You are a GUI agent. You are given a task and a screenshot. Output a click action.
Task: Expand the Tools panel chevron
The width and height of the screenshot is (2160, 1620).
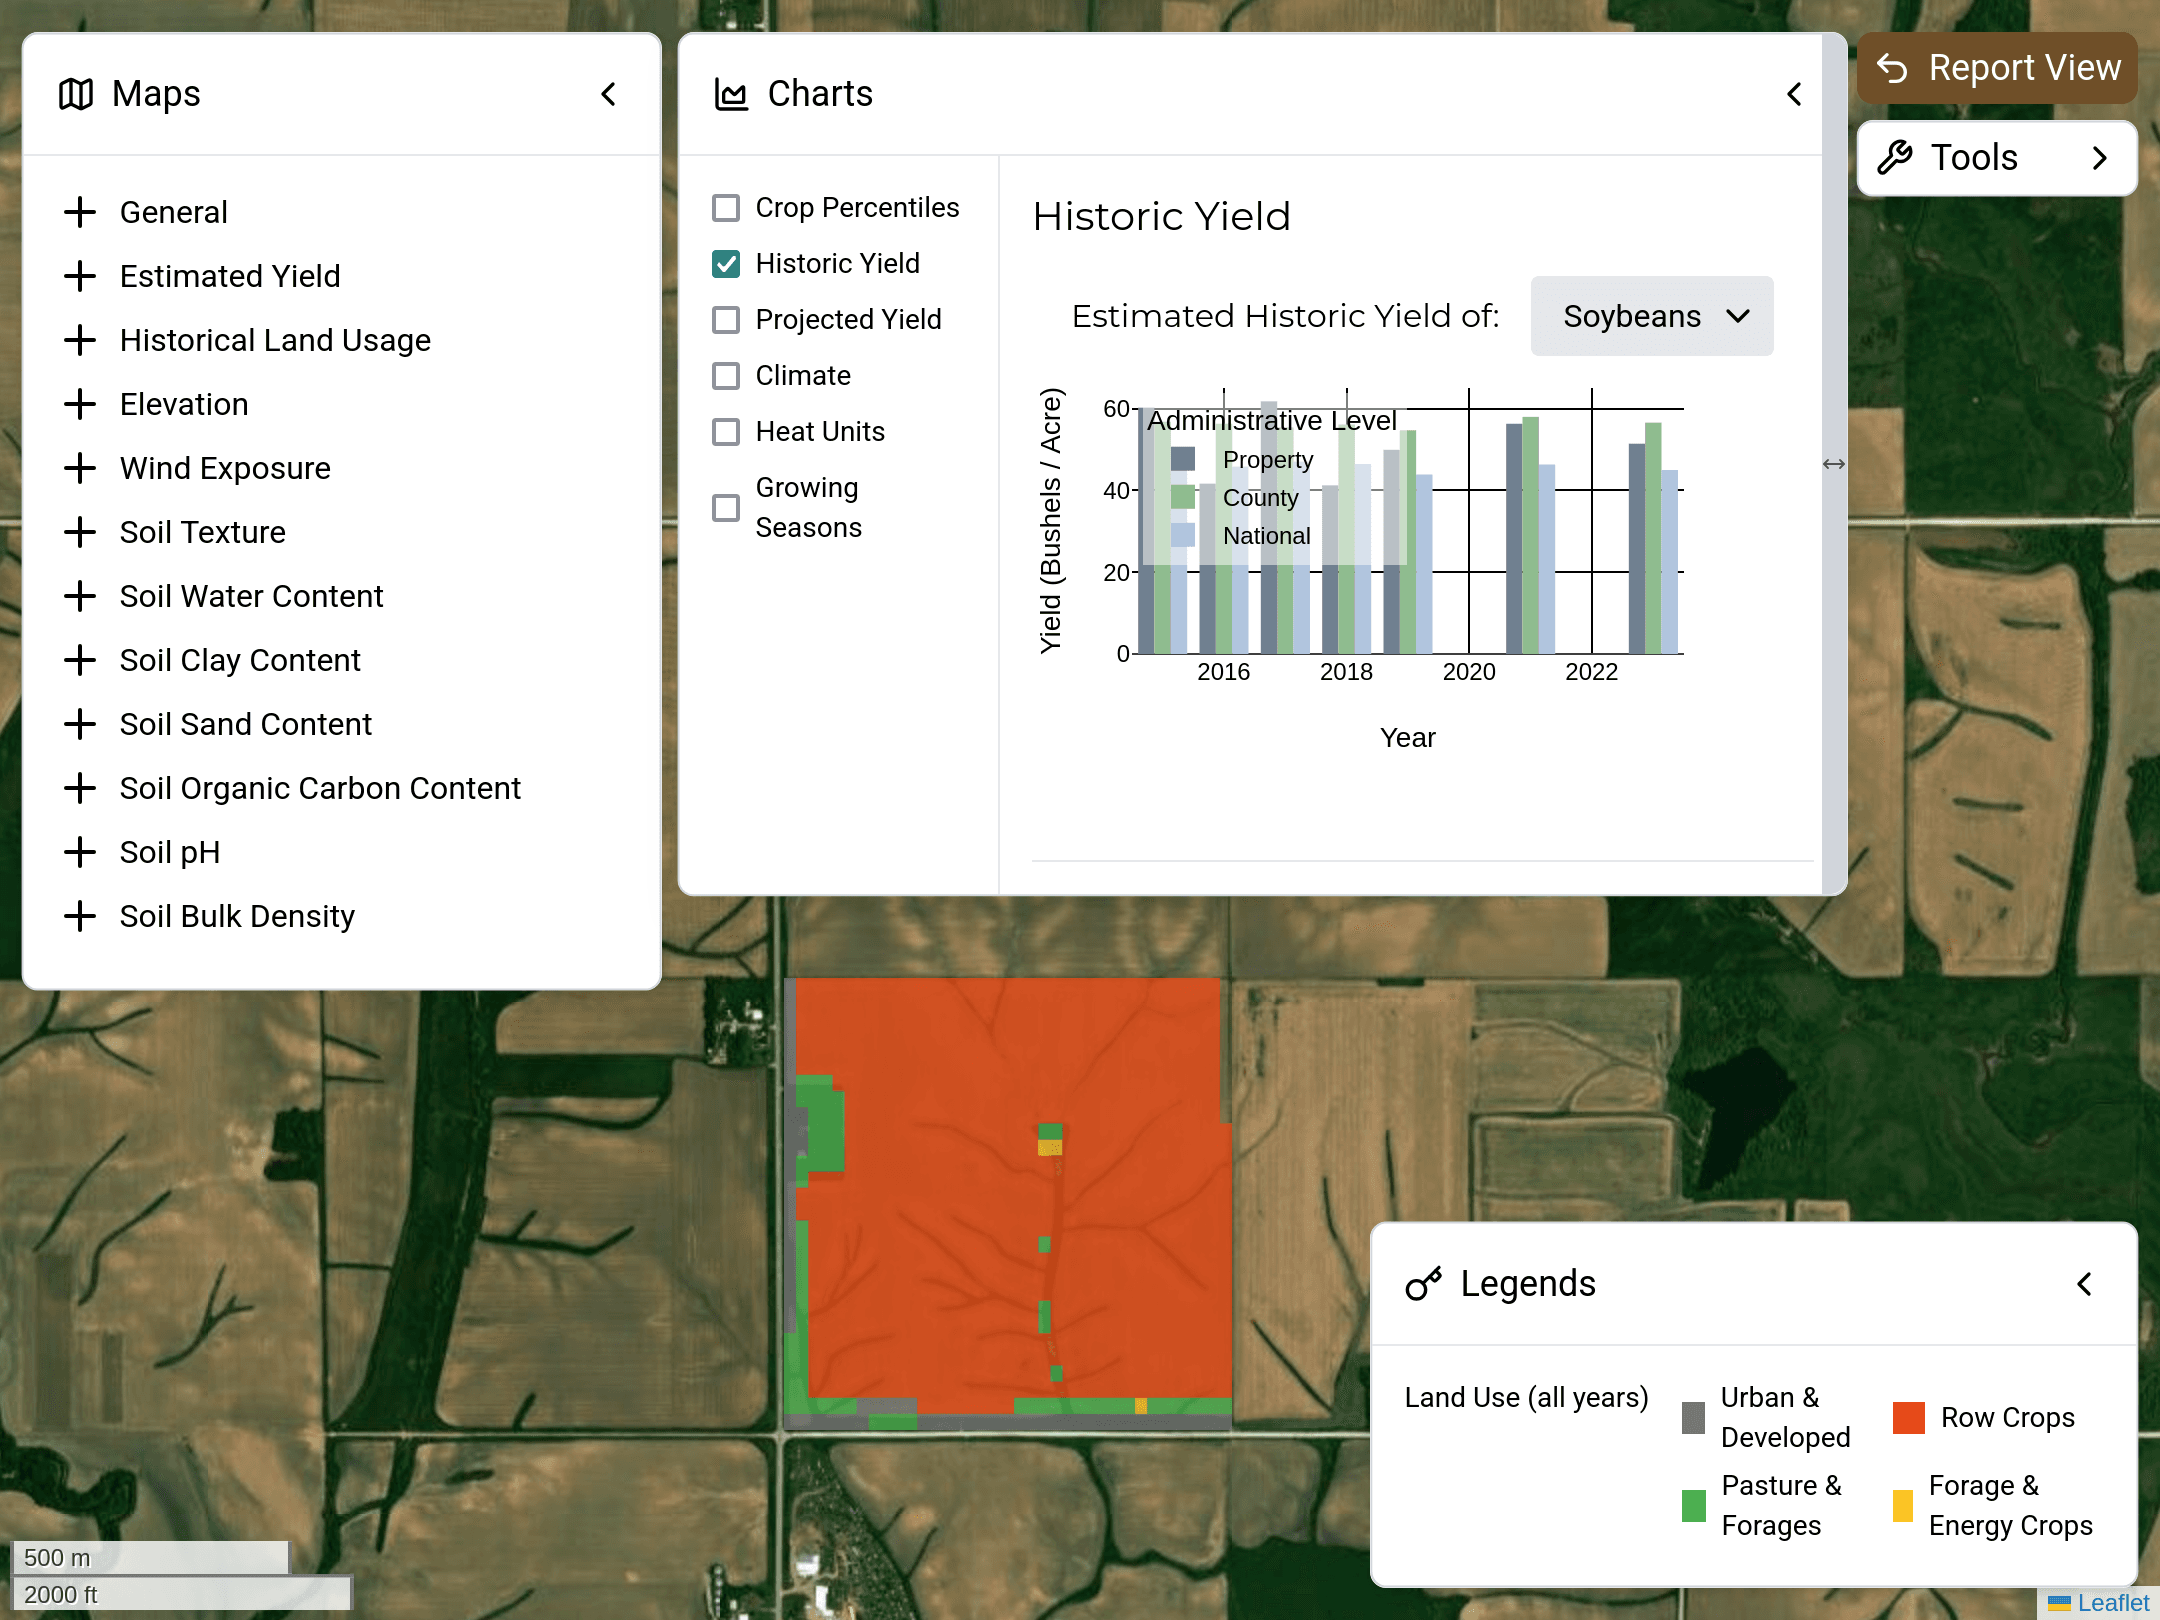tap(2100, 158)
